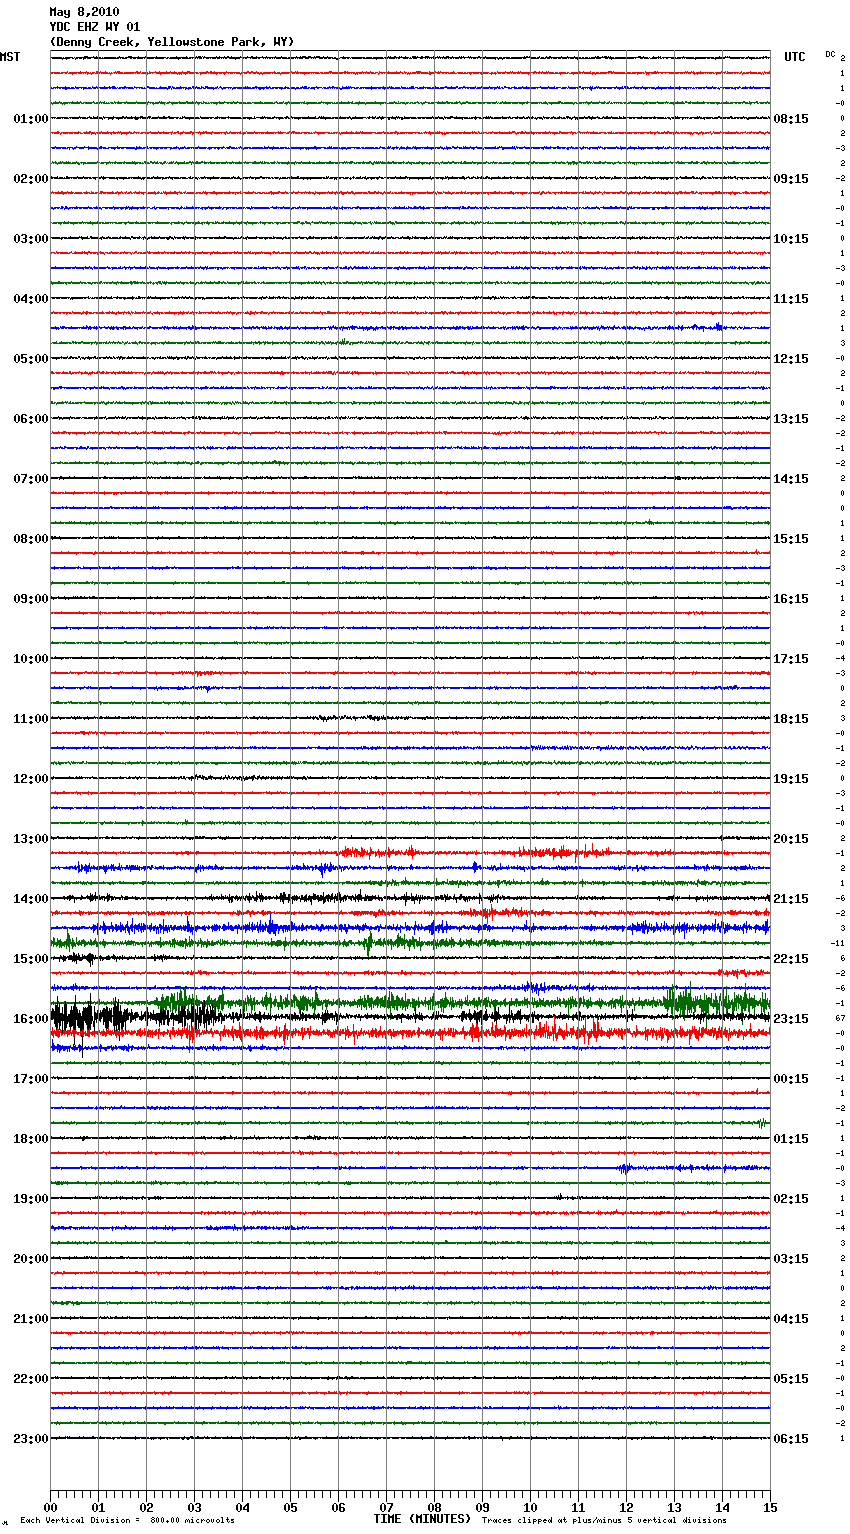This screenshot has height=1534, width=850.
Task: Click the MST timezone label
Action: (x=10, y=57)
